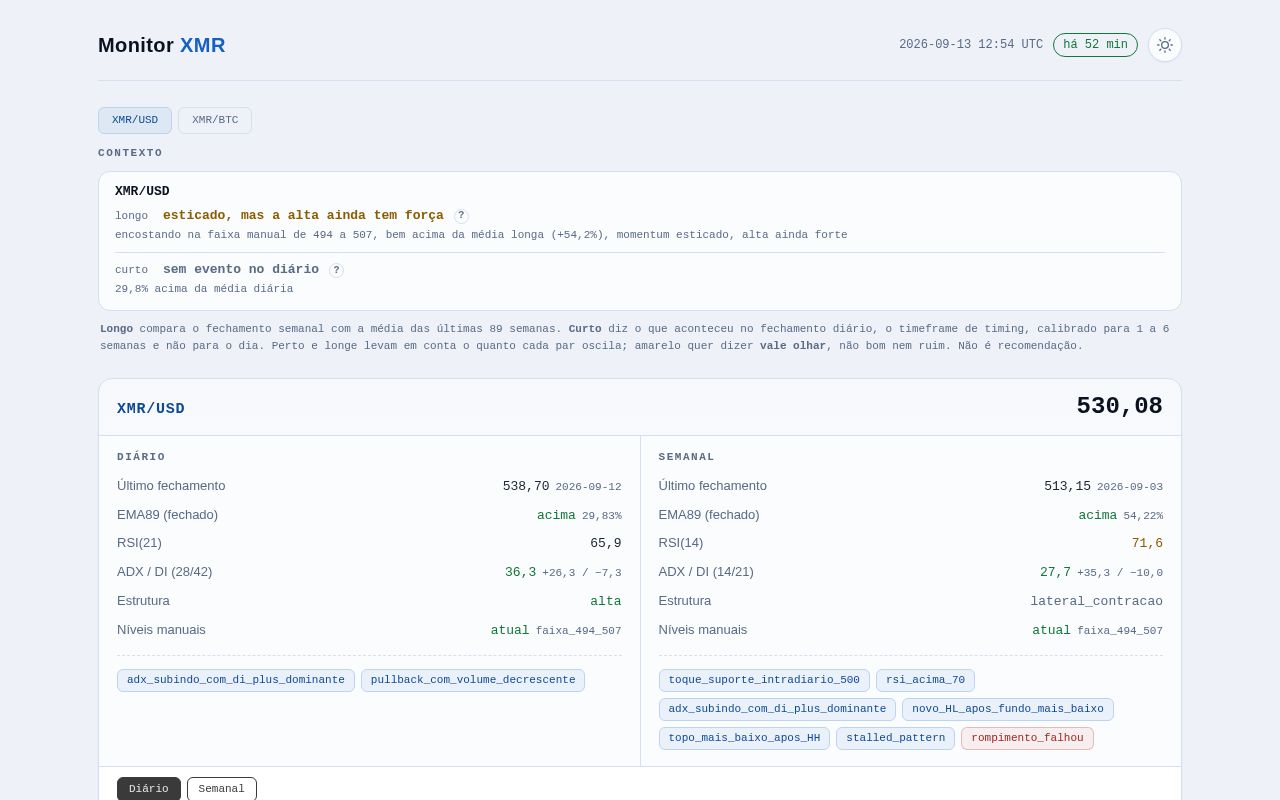Click the toque_suporte_intradiario_500 tag

coord(764,680)
